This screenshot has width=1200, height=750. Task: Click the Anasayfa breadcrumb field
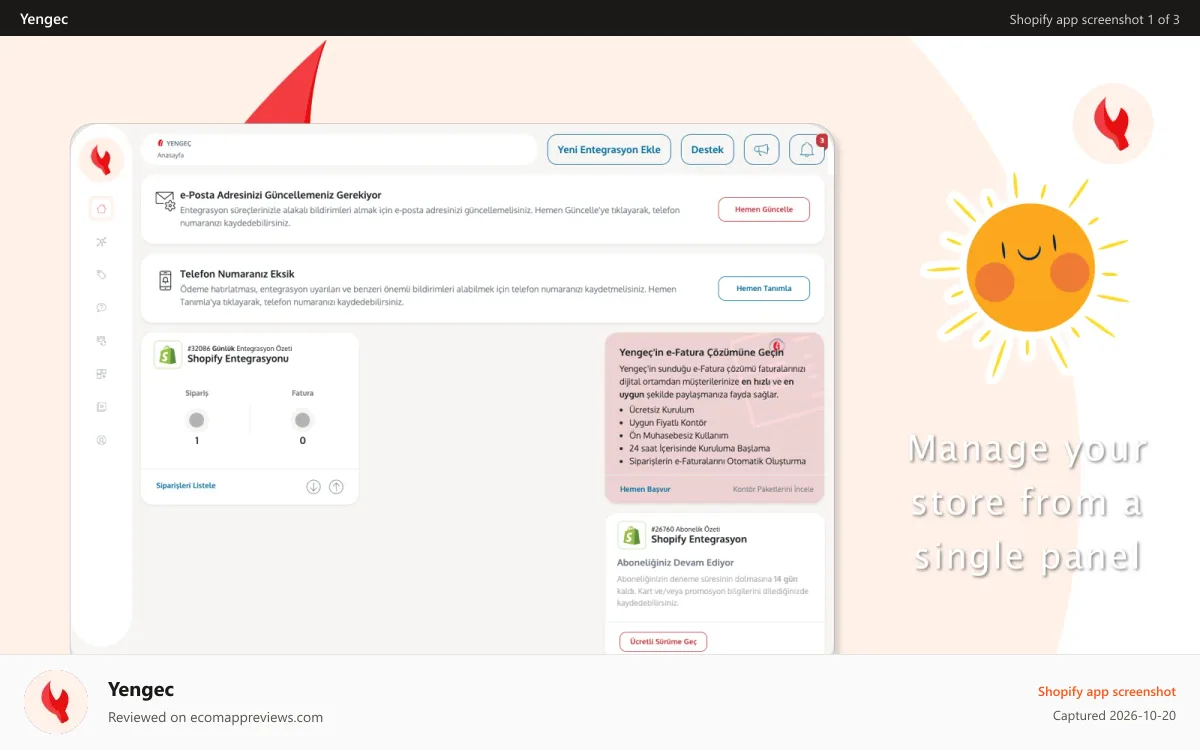click(339, 150)
